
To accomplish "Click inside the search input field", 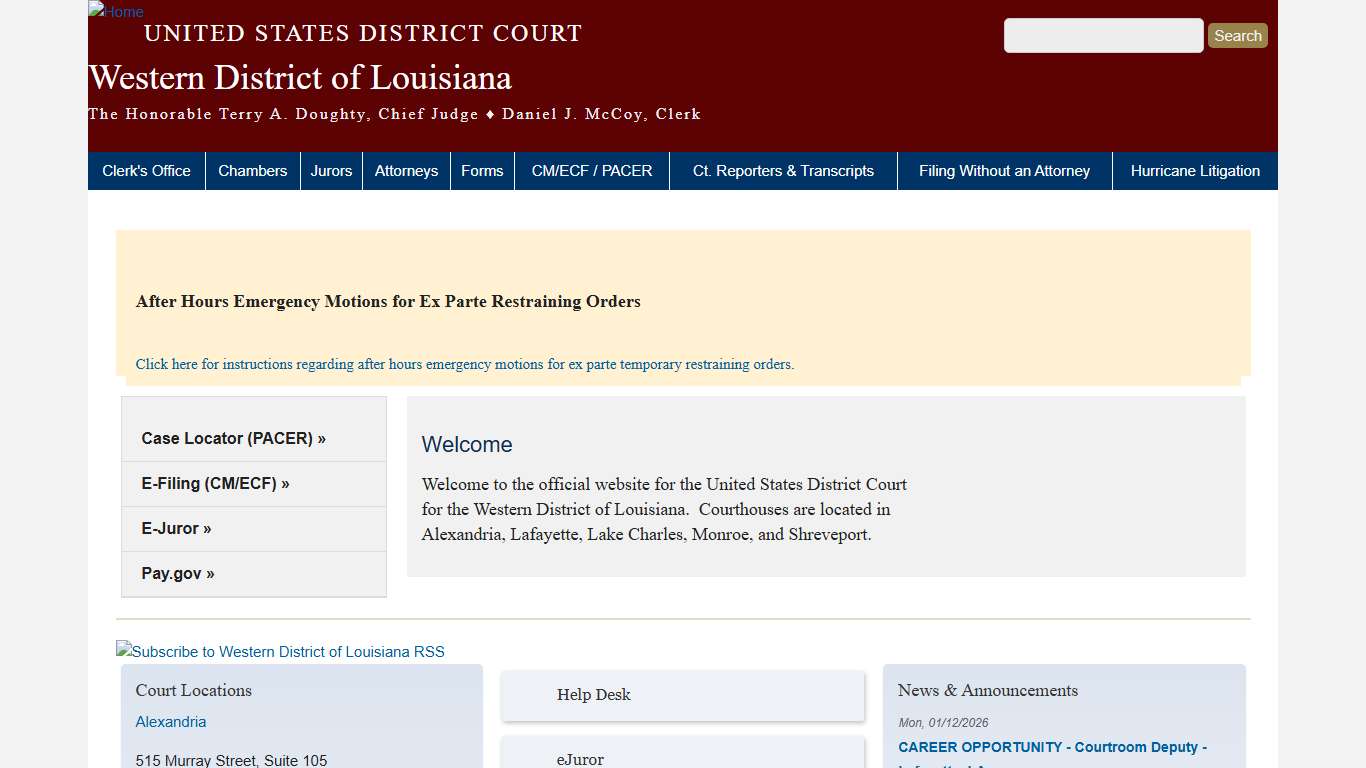I will click(x=1103, y=35).
